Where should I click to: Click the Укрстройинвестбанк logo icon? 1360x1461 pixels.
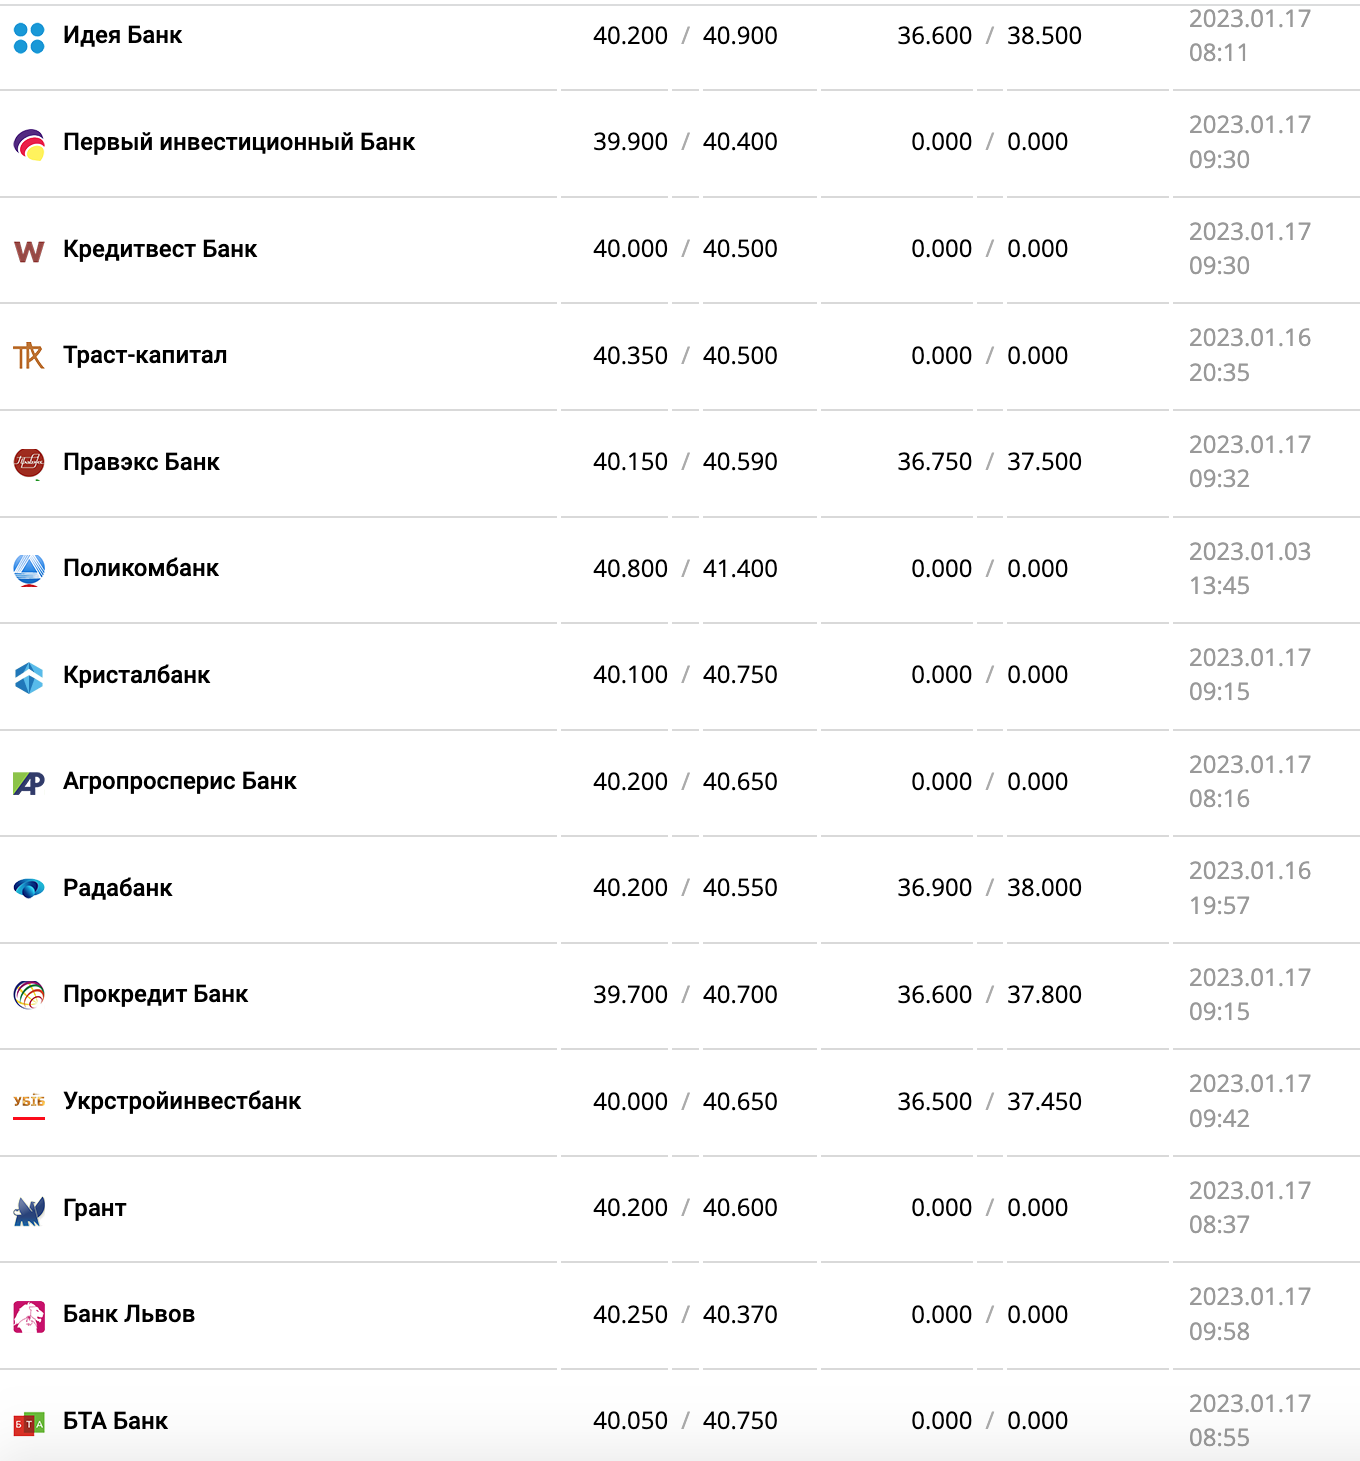tap(29, 1103)
